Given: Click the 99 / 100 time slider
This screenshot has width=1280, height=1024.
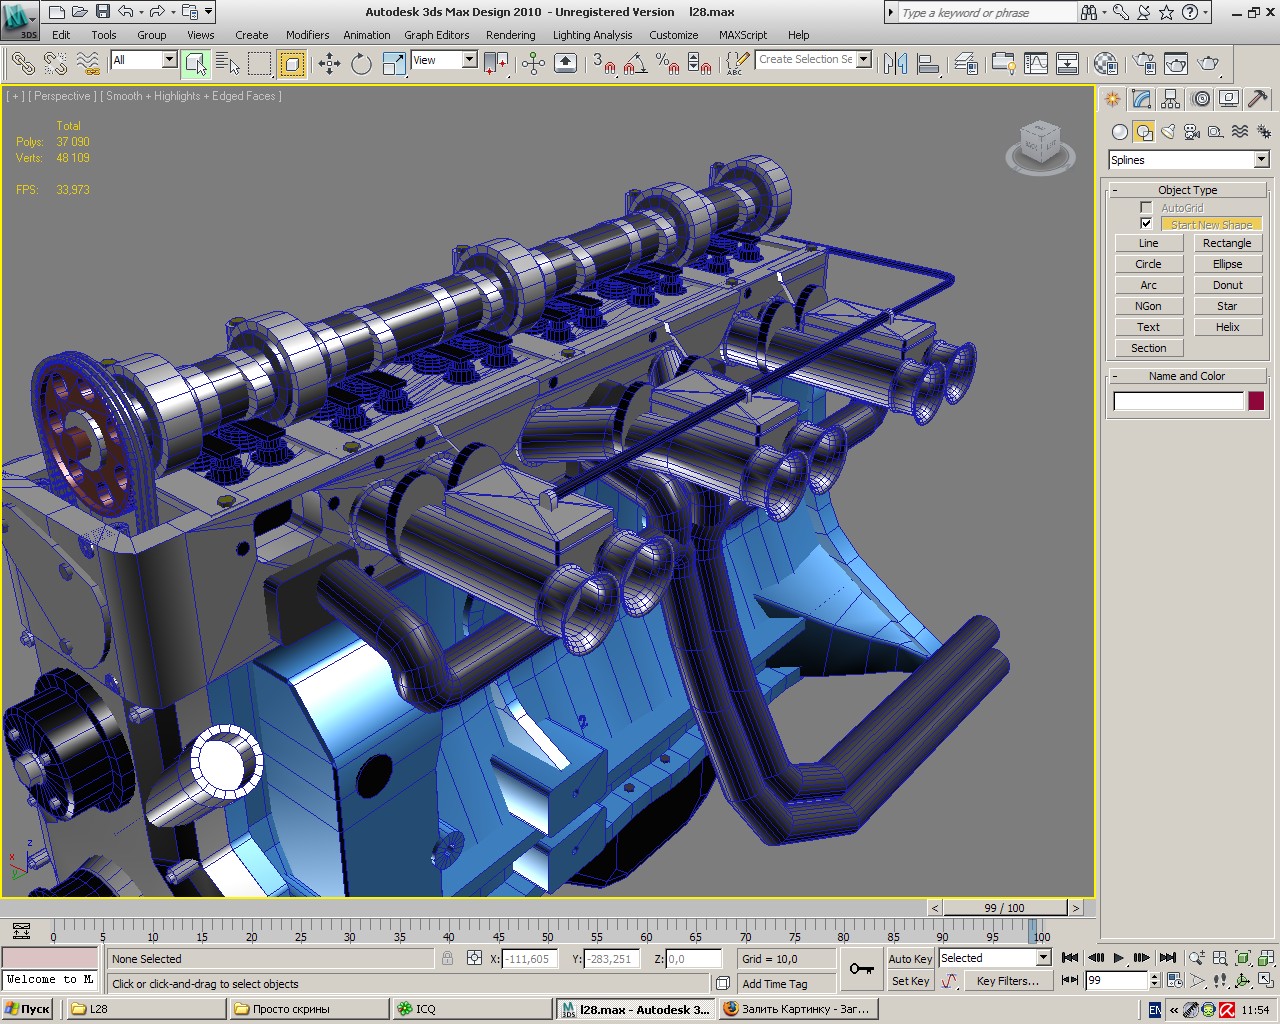Looking at the screenshot, I should click(x=1004, y=908).
